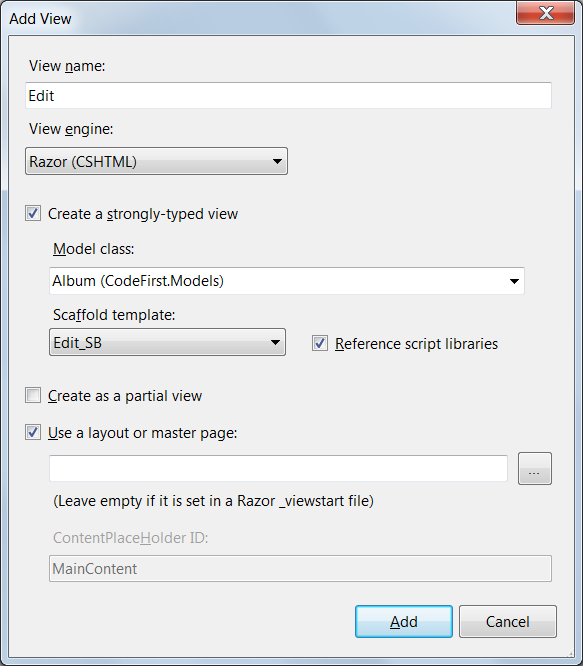Image resolution: width=583 pixels, height=666 pixels.
Task: Uncheck Create a strongly-typed view
Action: (x=33, y=213)
